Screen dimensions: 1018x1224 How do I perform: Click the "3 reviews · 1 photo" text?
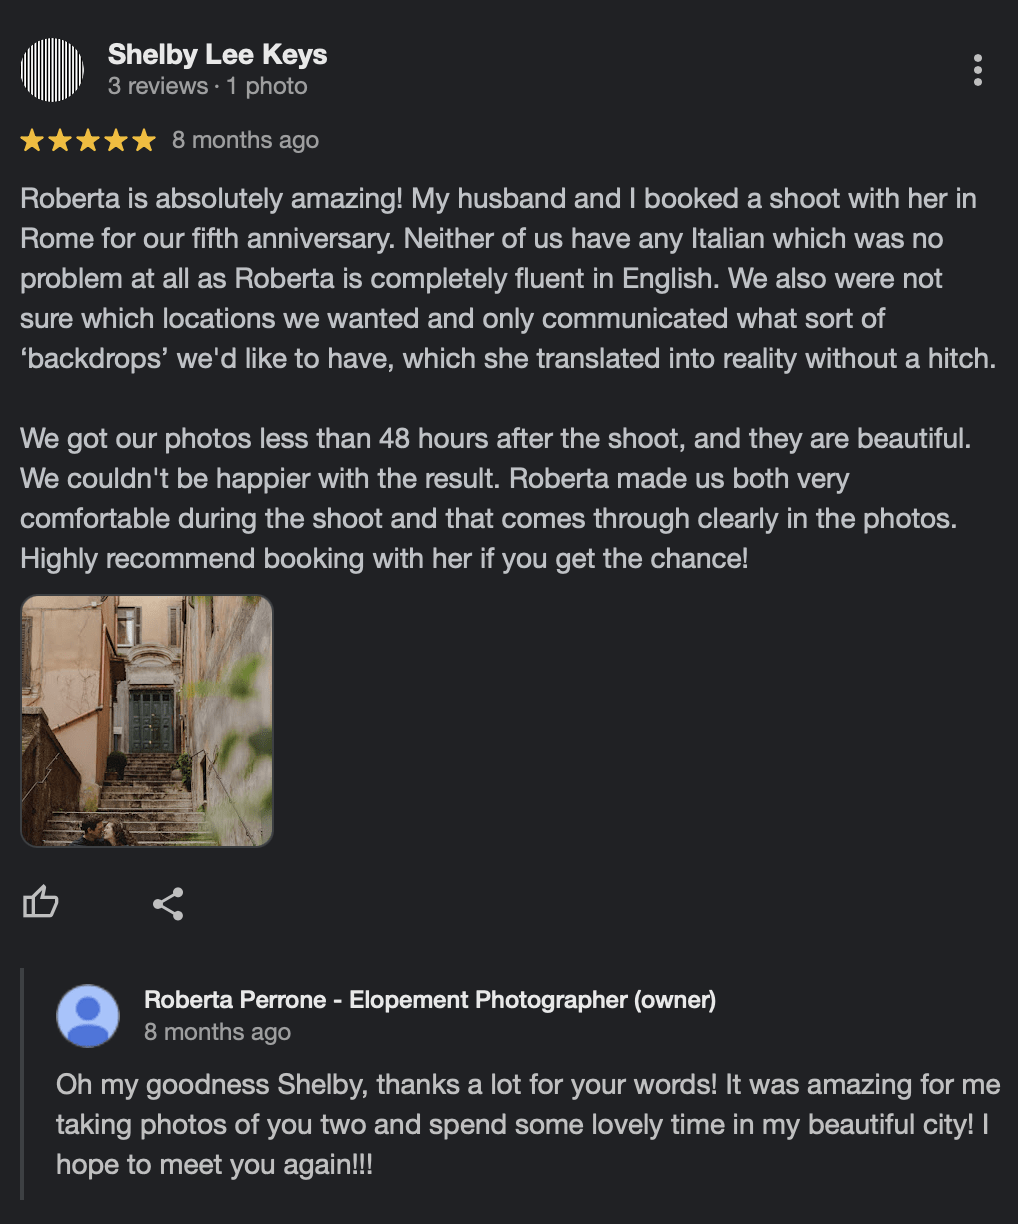point(207,86)
